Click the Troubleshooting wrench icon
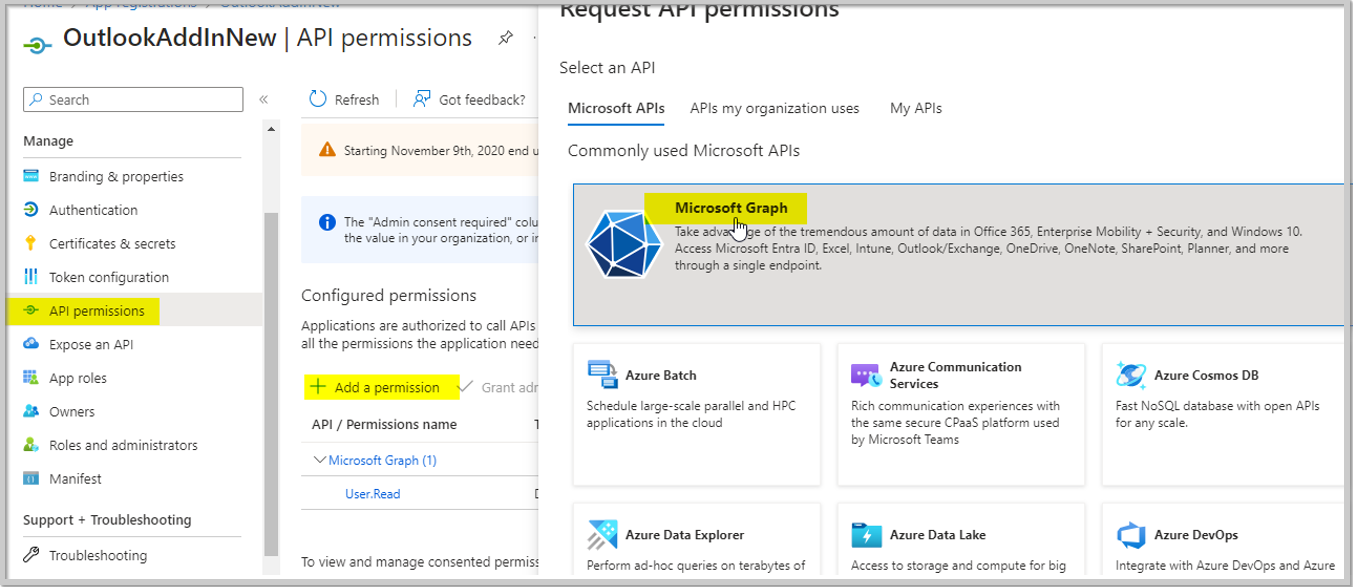Image resolution: width=1353 pixels, height=587 pixels. pyautogui.click(x=31, y=555)
